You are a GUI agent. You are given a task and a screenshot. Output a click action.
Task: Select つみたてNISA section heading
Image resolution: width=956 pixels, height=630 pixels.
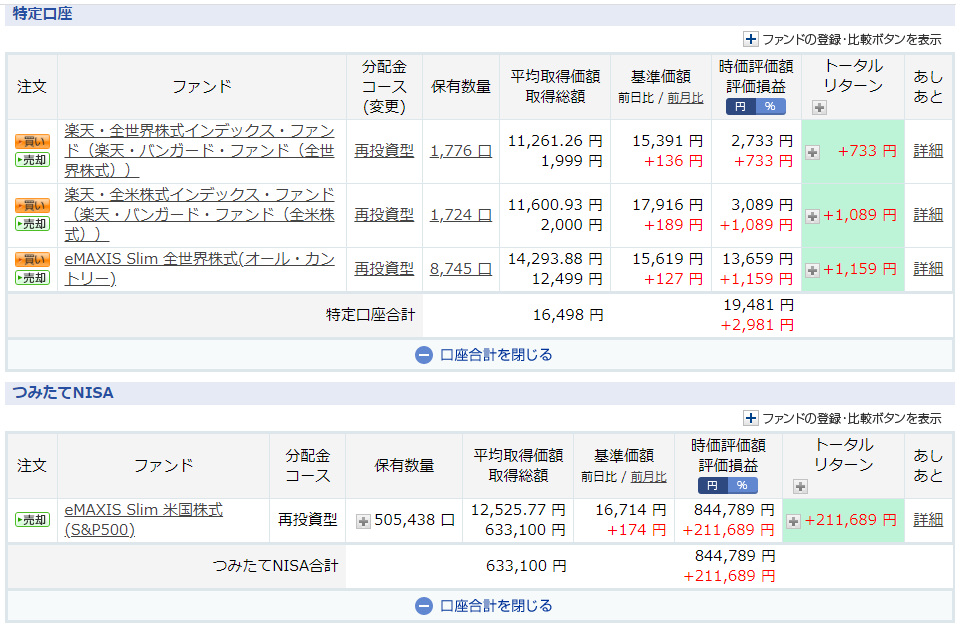(63, 393)
